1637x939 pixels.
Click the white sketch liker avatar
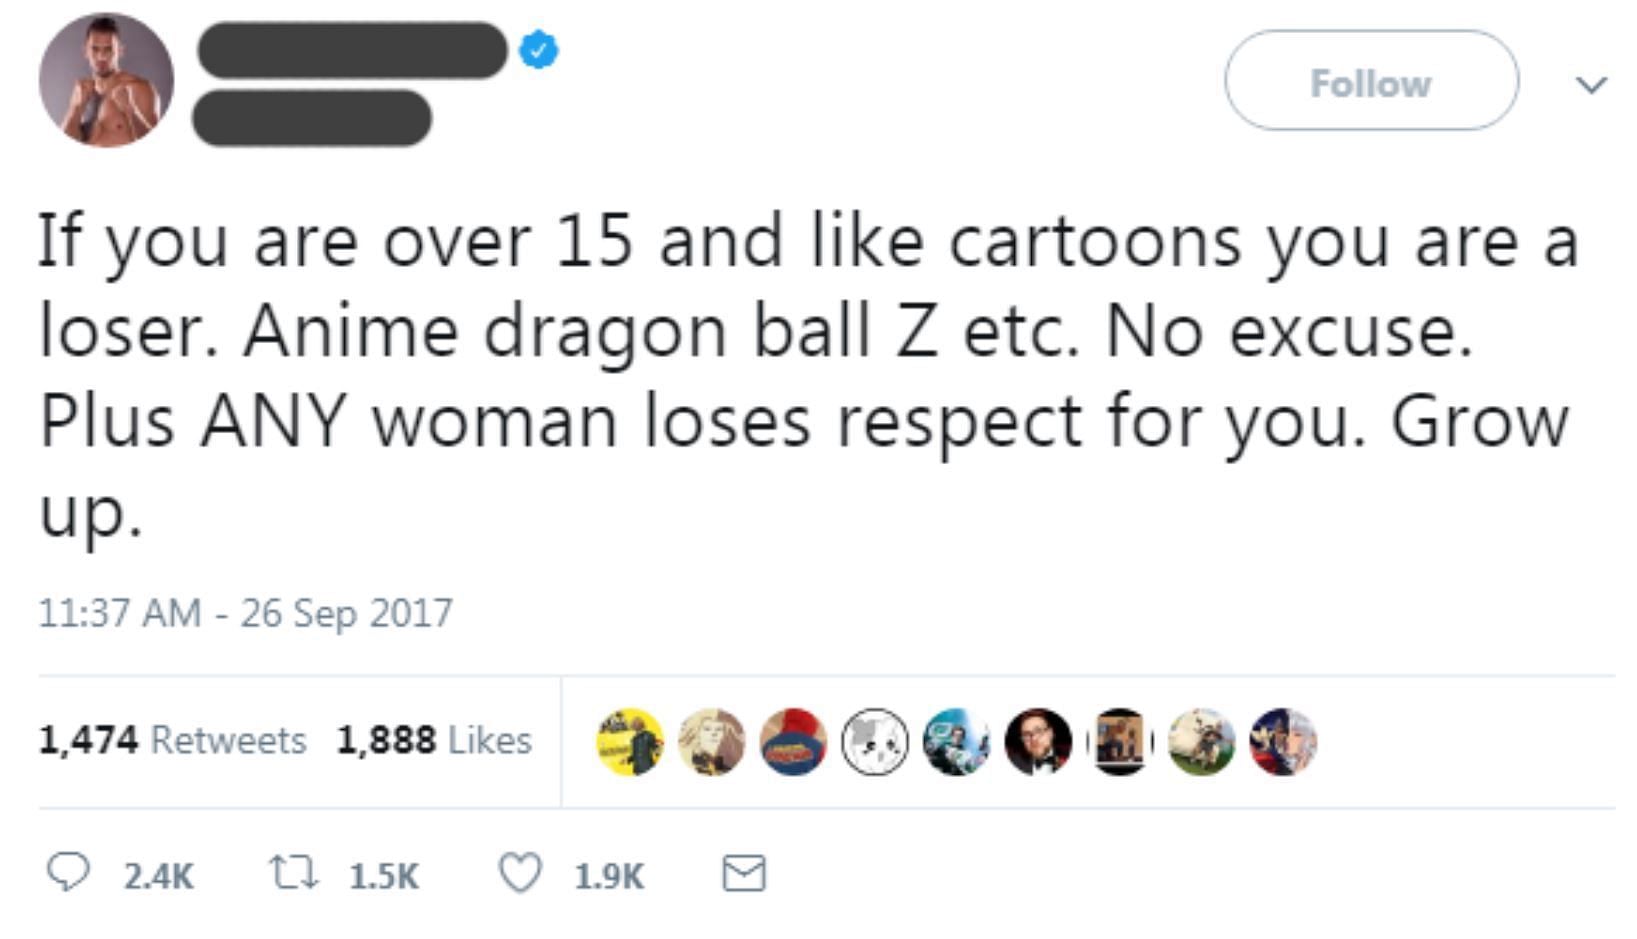(875, 742)
